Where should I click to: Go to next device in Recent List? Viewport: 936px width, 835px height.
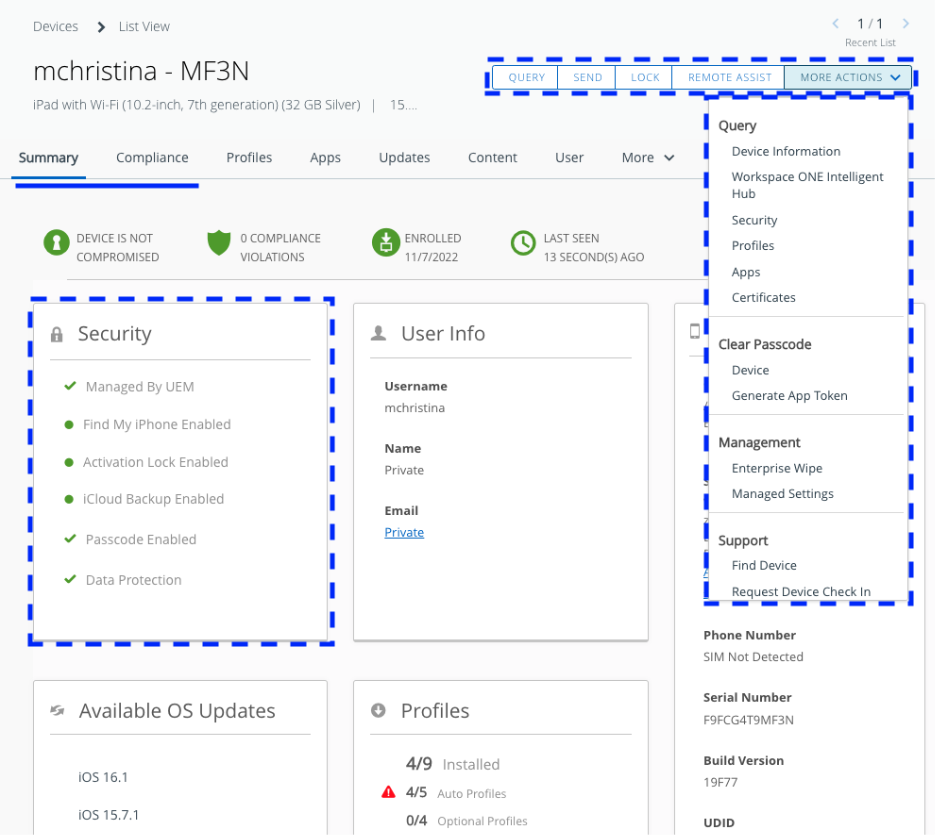[906, 23]
